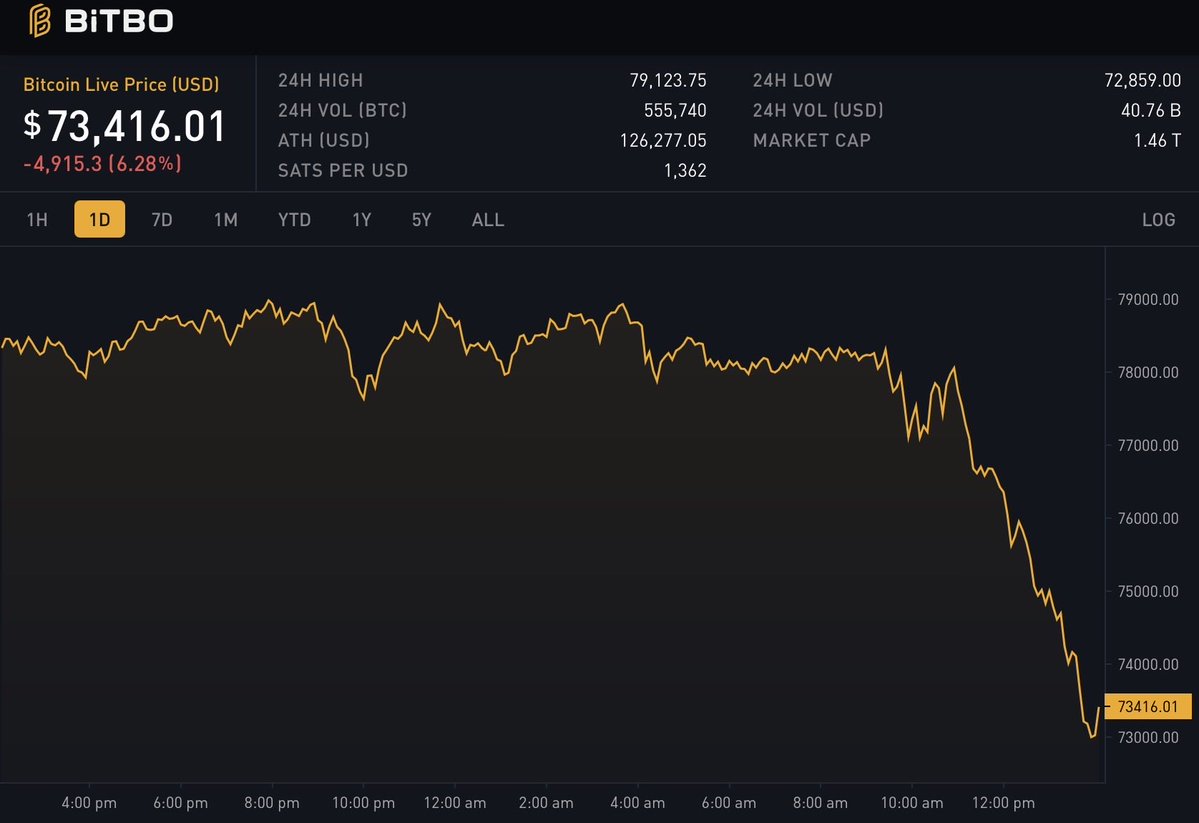Click the Bitbo logo icon
Image resolution: width=1199 pixels, height=823 pixels.
click(x=40, y=20)
